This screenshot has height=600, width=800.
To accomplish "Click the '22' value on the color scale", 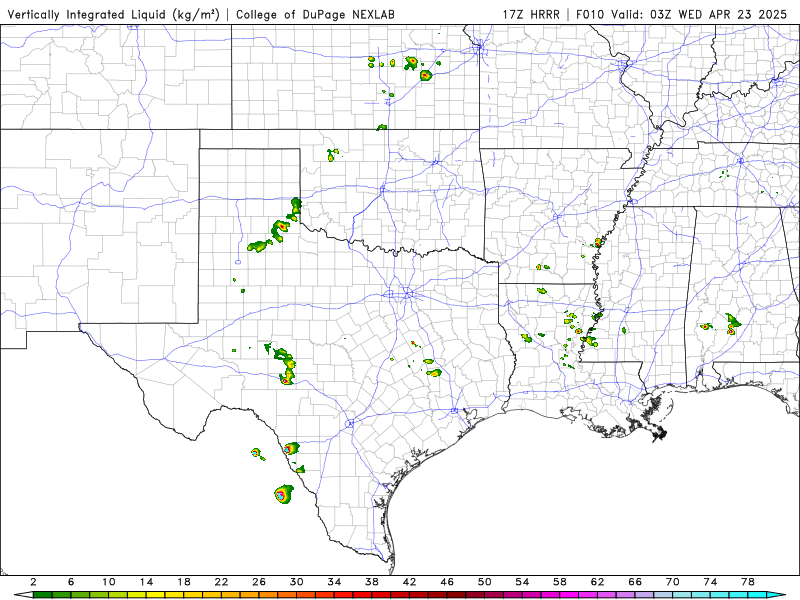I will click(x=221, y=582).
